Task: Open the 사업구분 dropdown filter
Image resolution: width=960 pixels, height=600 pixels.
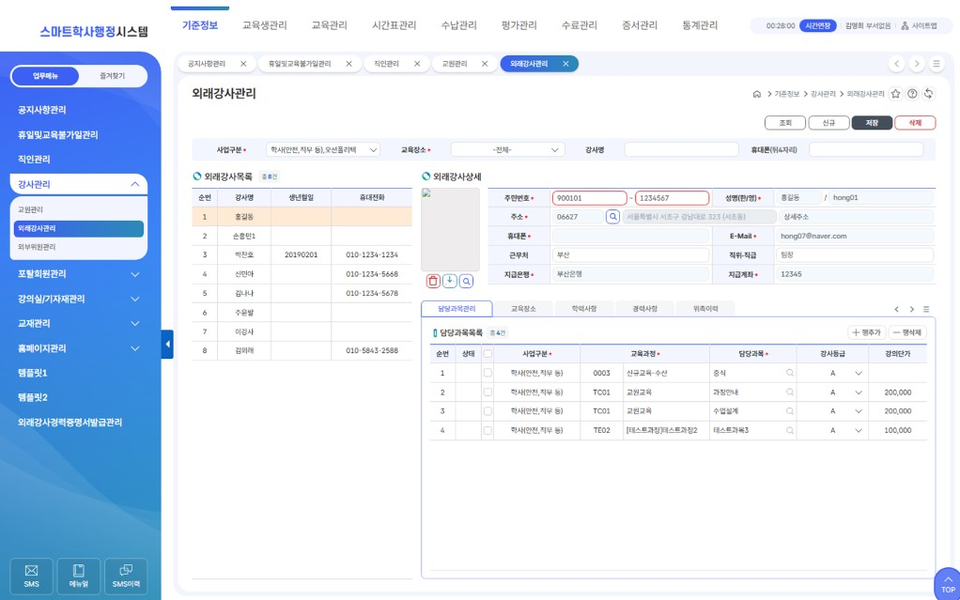Action: 323,149
